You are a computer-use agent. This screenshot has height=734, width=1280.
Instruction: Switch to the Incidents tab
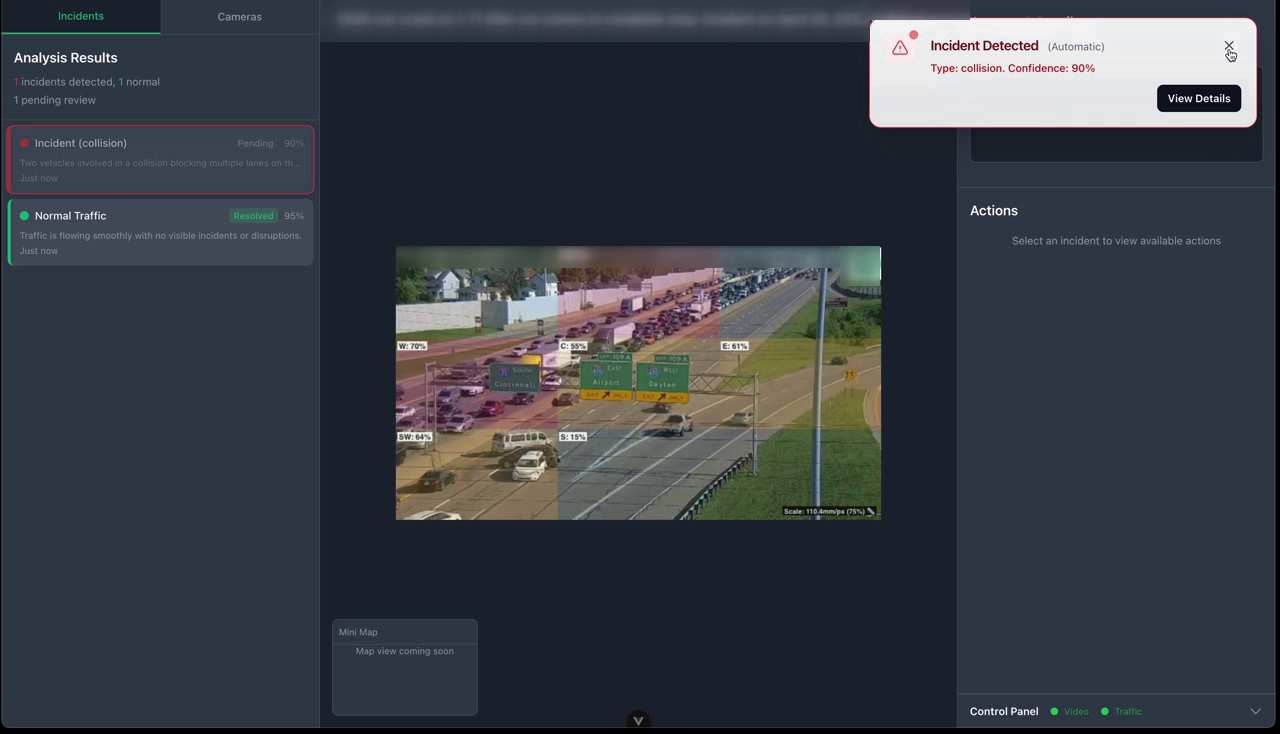pyautogui.click(x=81, y=16)
